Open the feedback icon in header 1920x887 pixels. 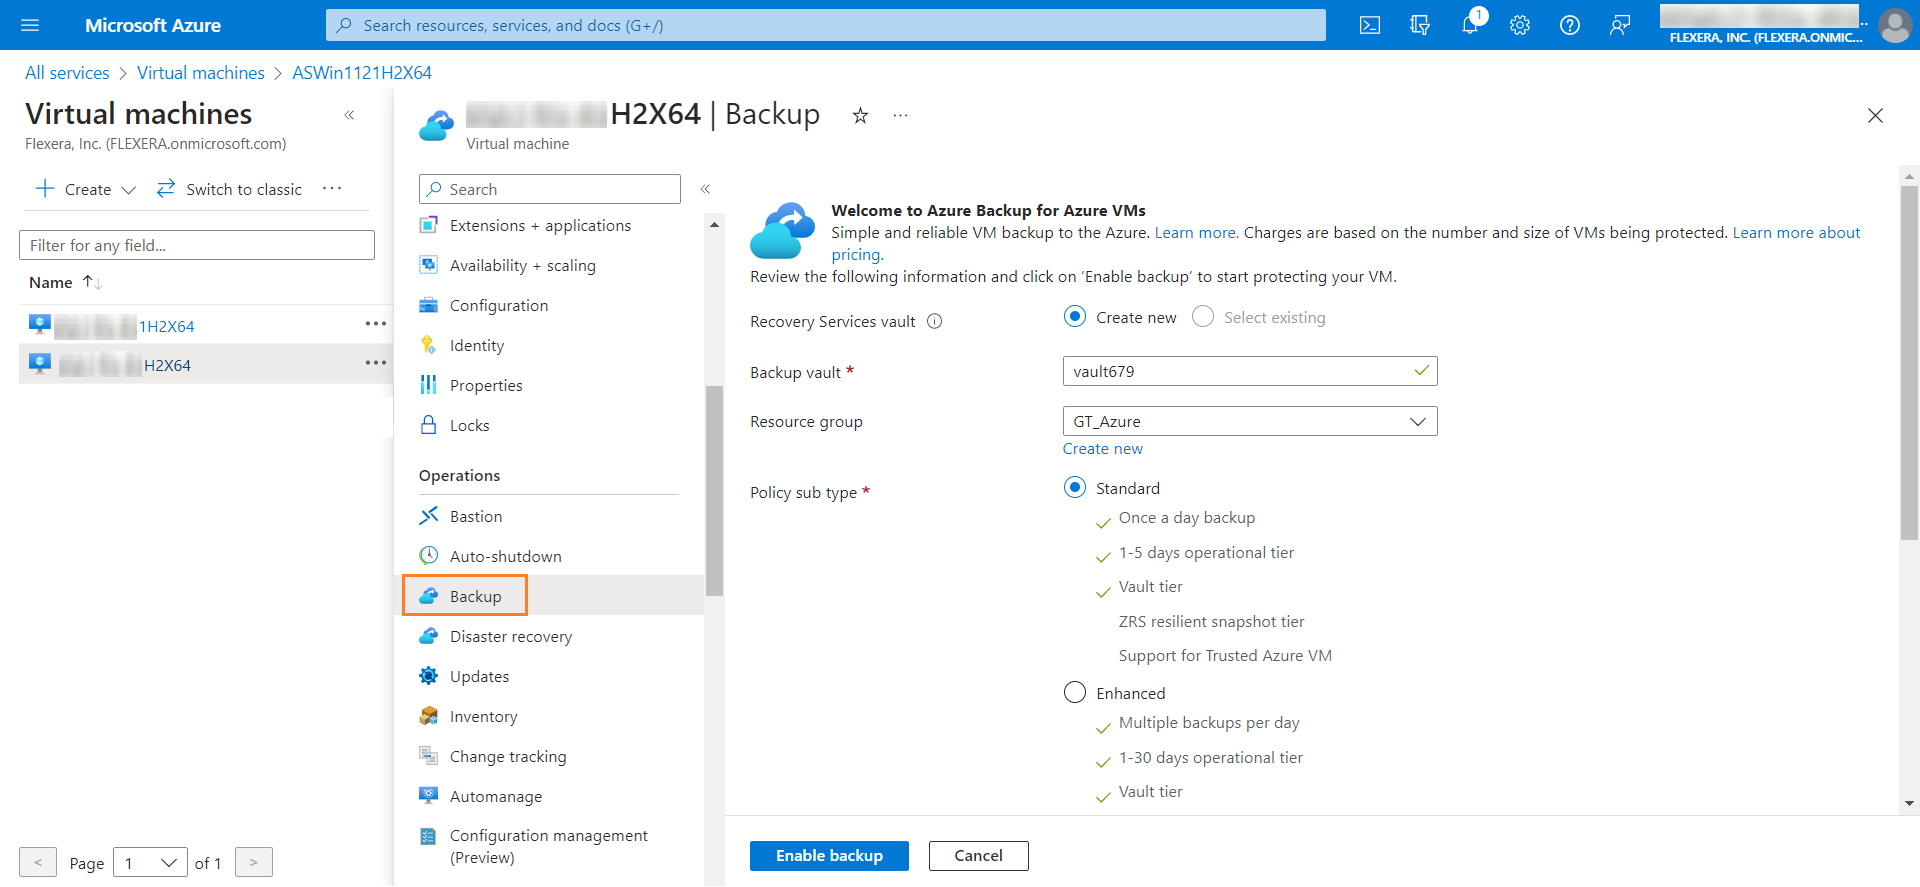click(1620, 25)
